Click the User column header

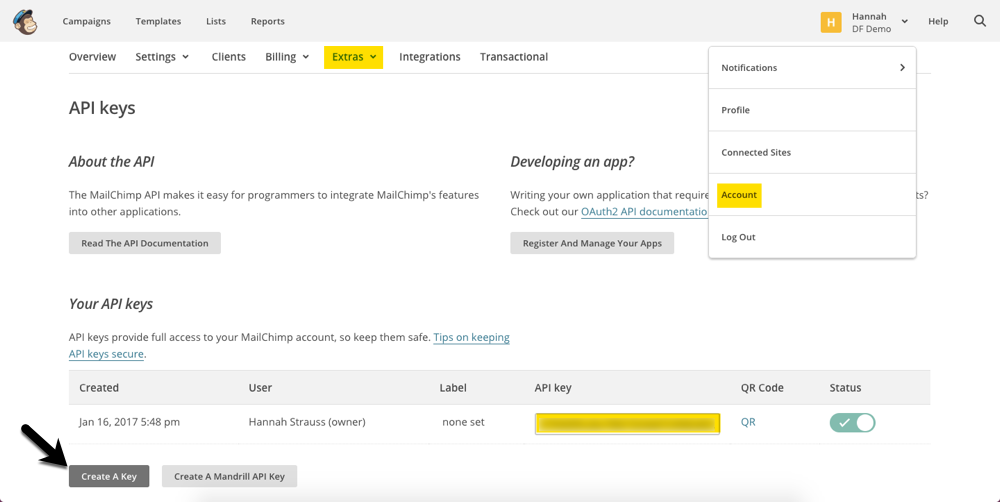click(x=260, y=388)
